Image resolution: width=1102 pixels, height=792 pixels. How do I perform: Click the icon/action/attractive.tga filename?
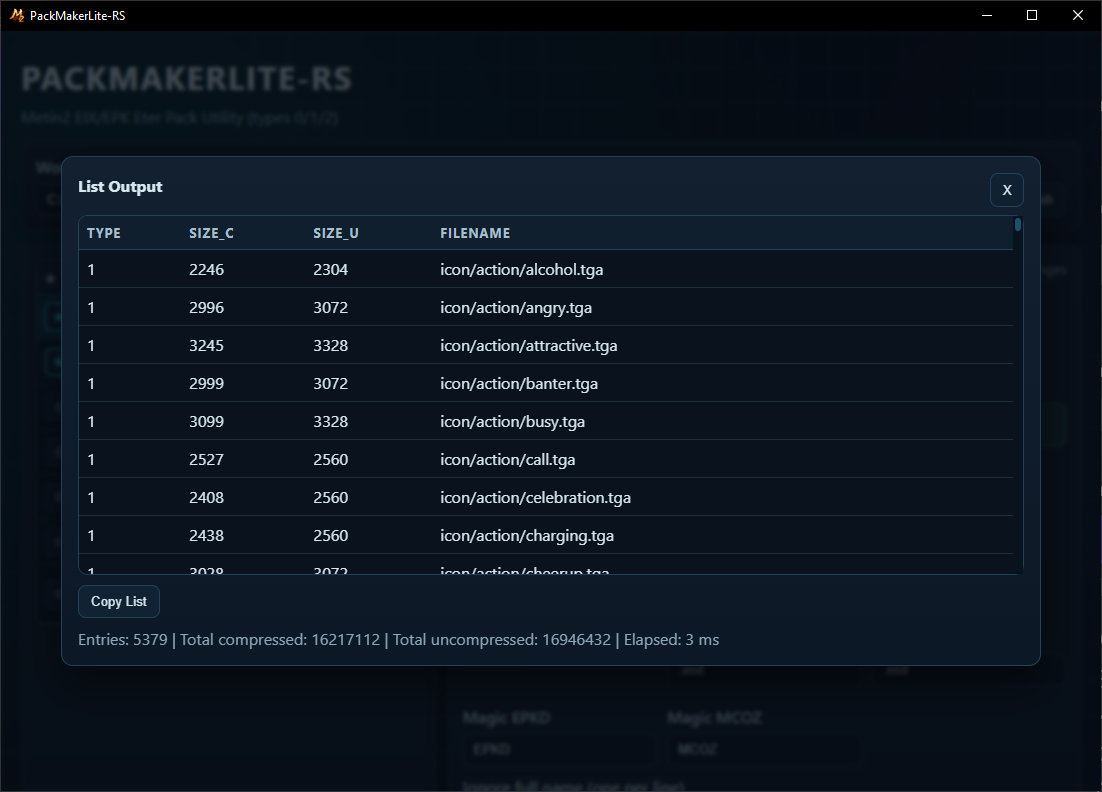tap(528, 345)
